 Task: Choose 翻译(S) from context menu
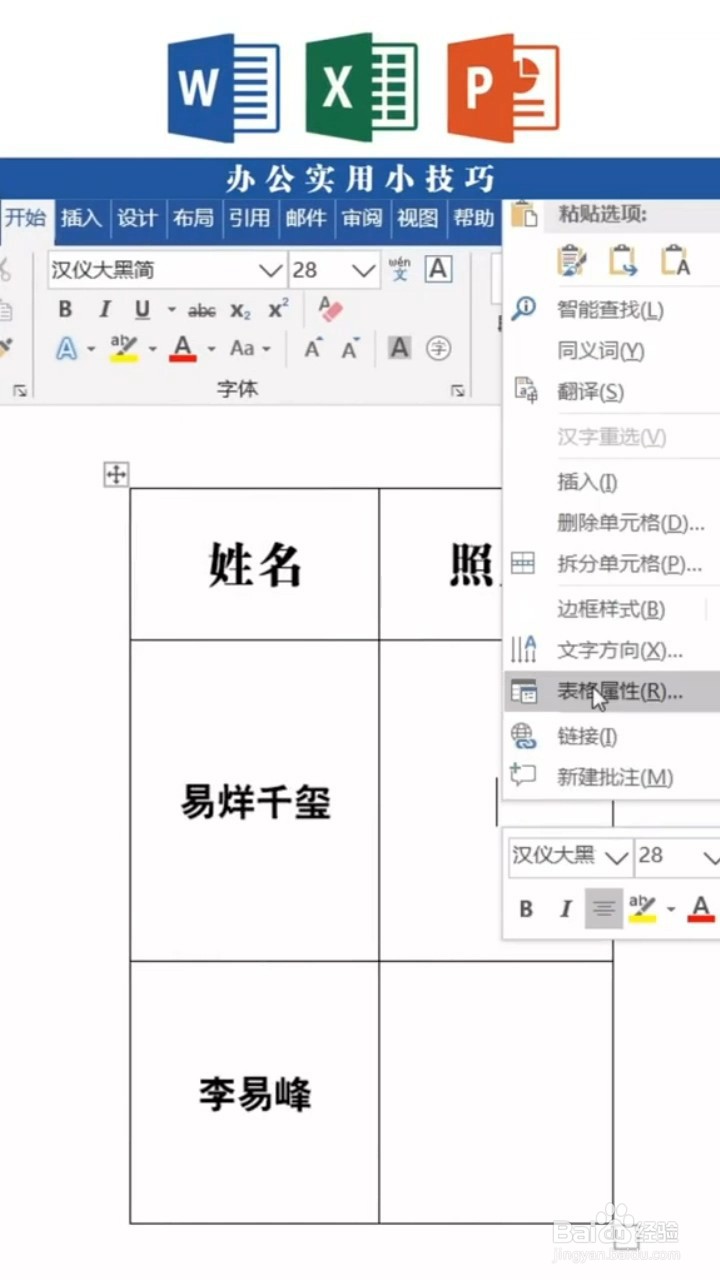click(x=611, y=392)
